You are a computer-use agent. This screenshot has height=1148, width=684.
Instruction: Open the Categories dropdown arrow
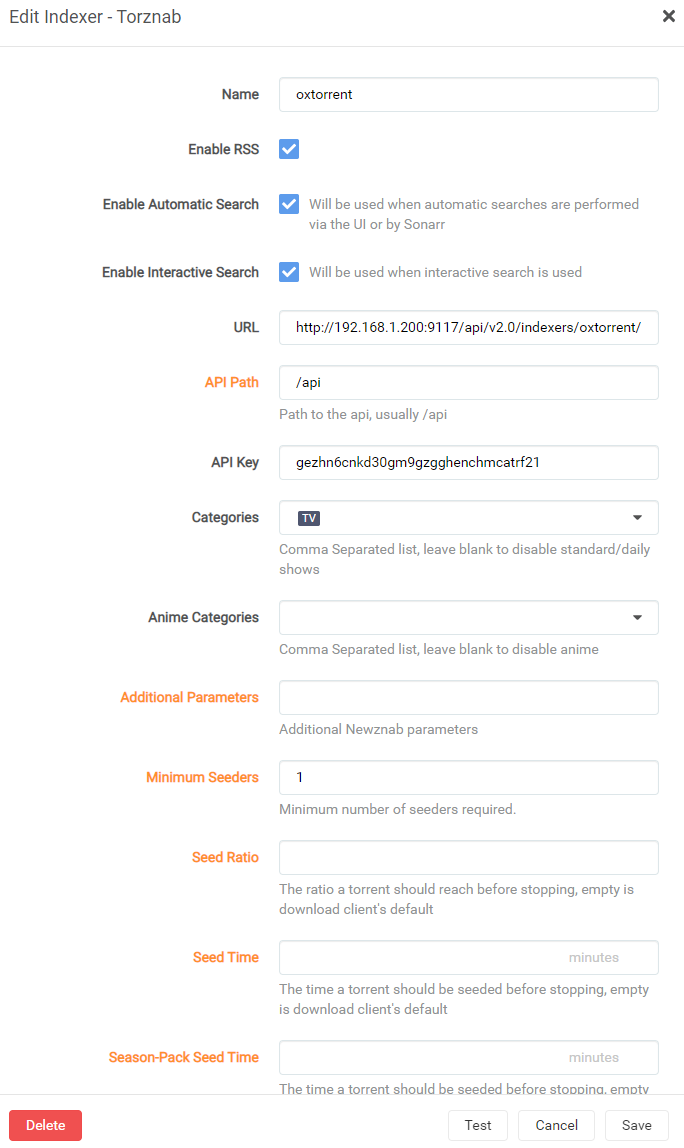637,518
